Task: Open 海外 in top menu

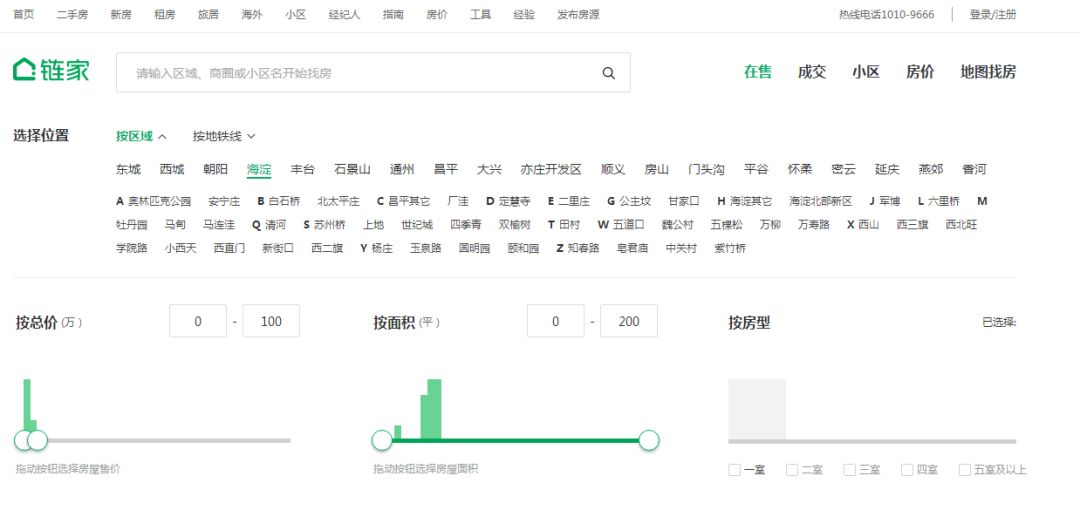Action: pyautogui.click(x=252, y=14)
